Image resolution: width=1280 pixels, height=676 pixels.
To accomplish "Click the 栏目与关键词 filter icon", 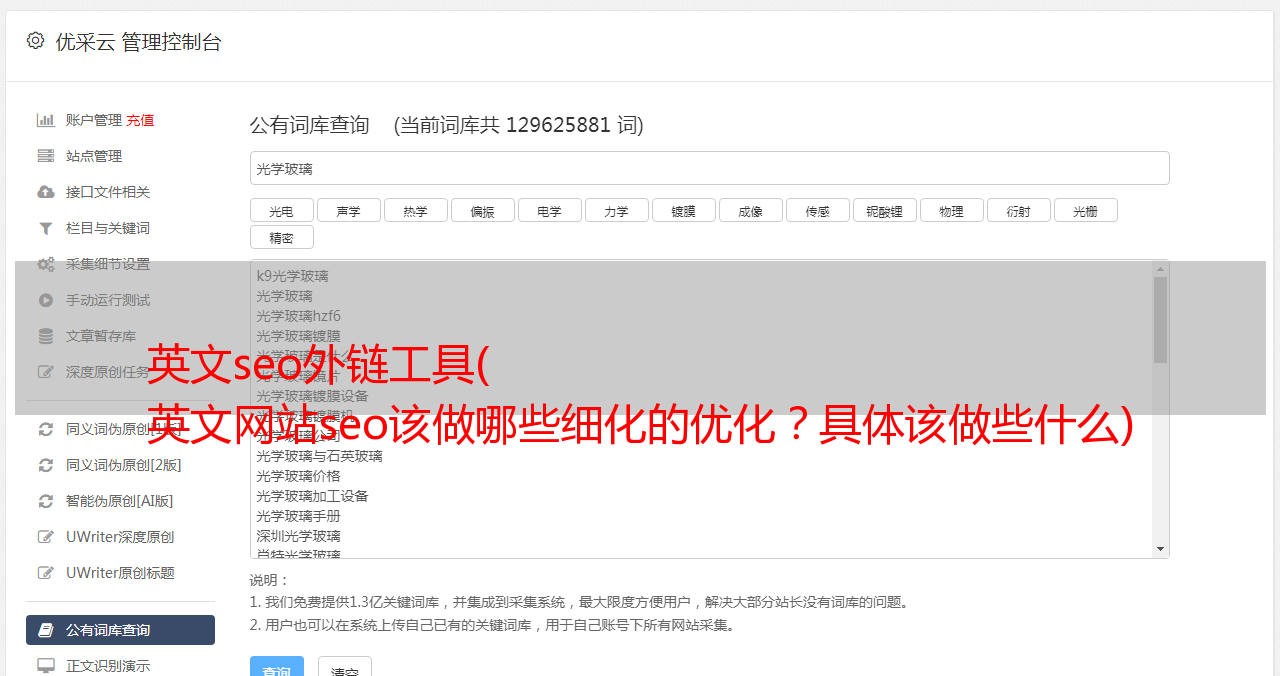I will [46, 228].
